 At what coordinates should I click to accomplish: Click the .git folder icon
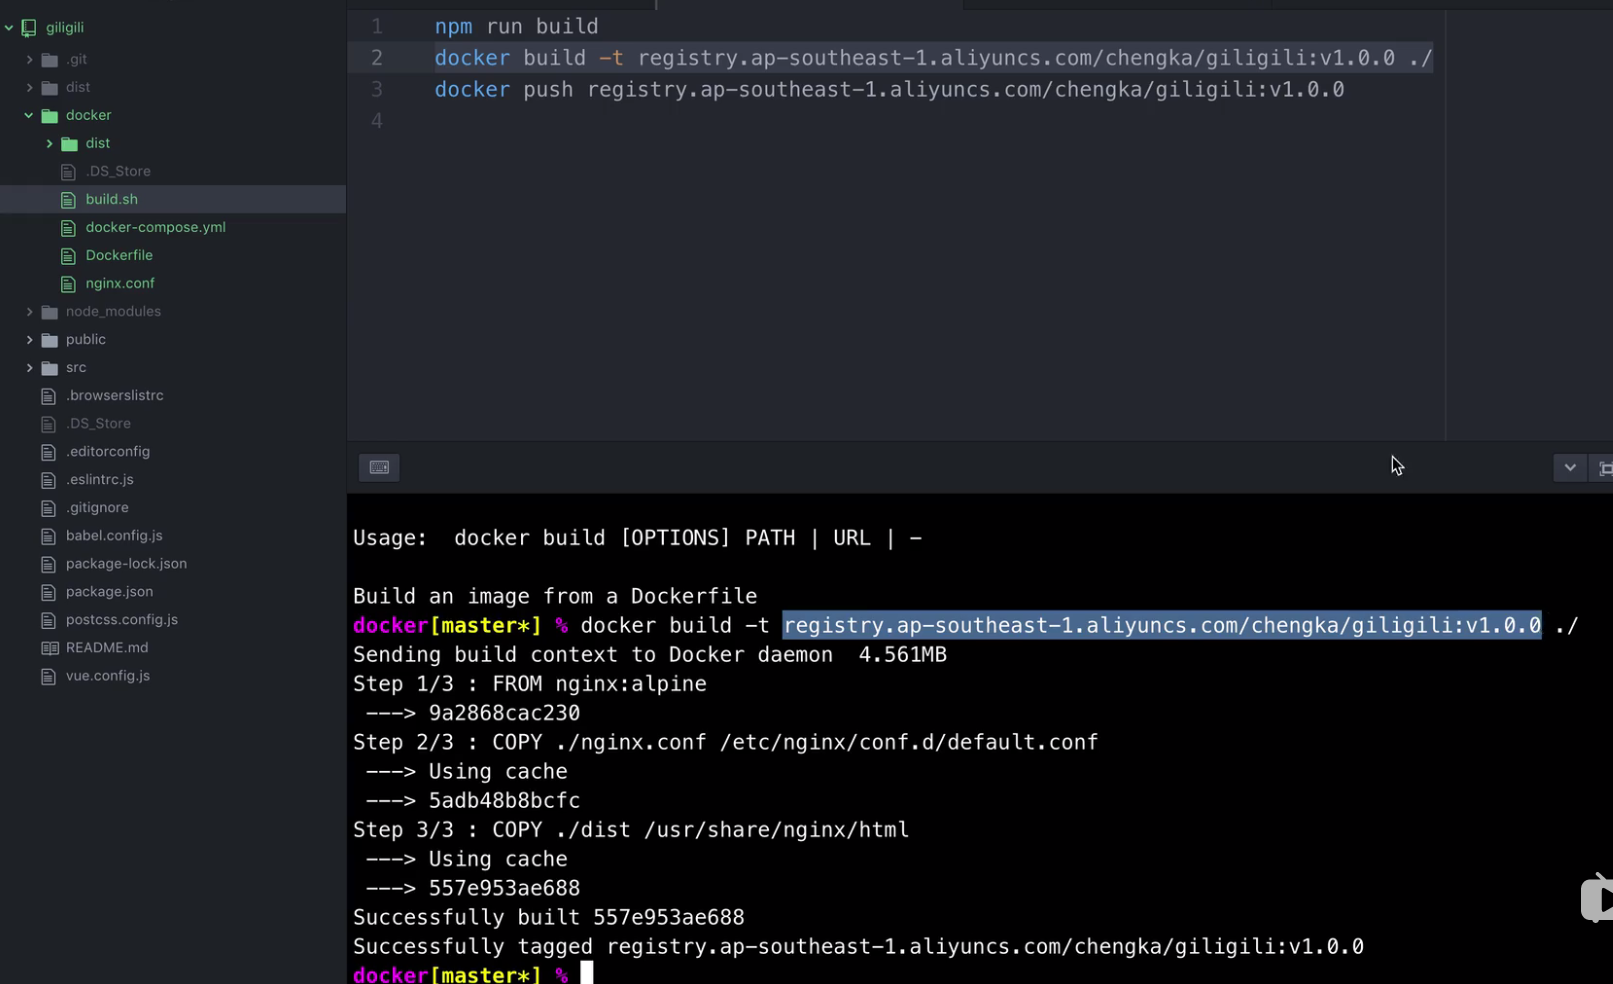49,60
